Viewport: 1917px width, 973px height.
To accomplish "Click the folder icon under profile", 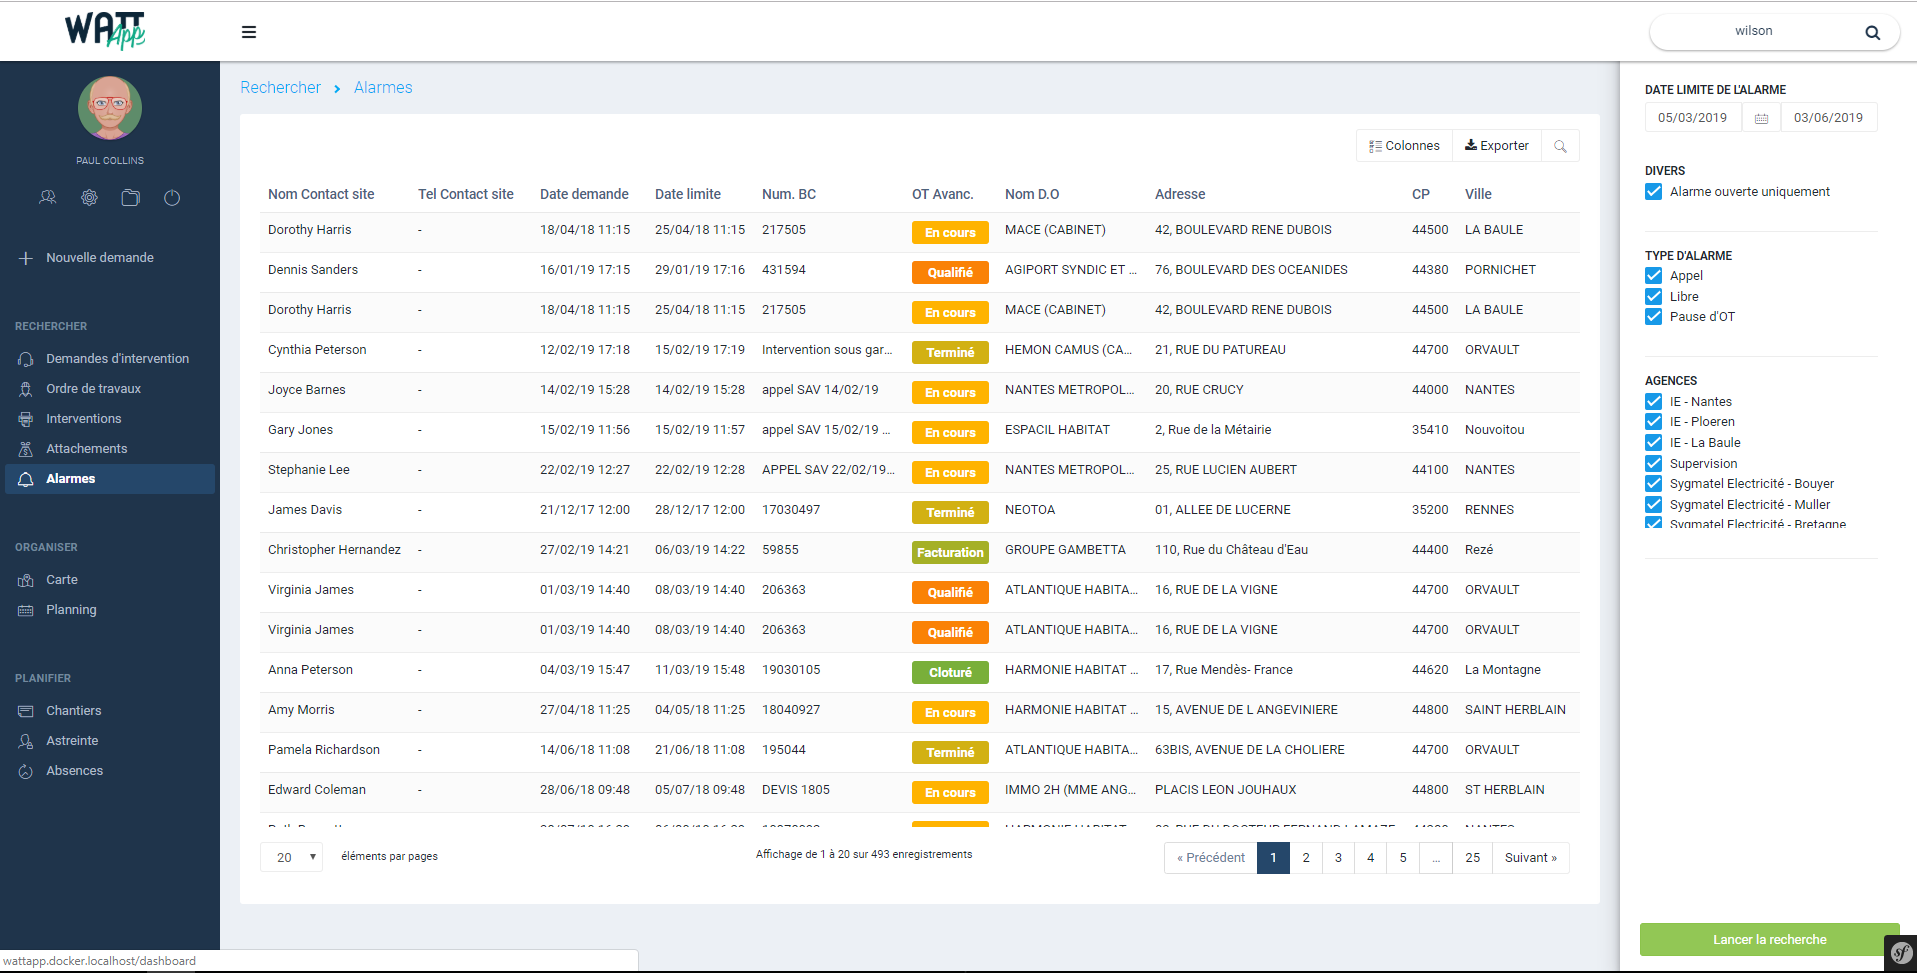I will (131, 198).
